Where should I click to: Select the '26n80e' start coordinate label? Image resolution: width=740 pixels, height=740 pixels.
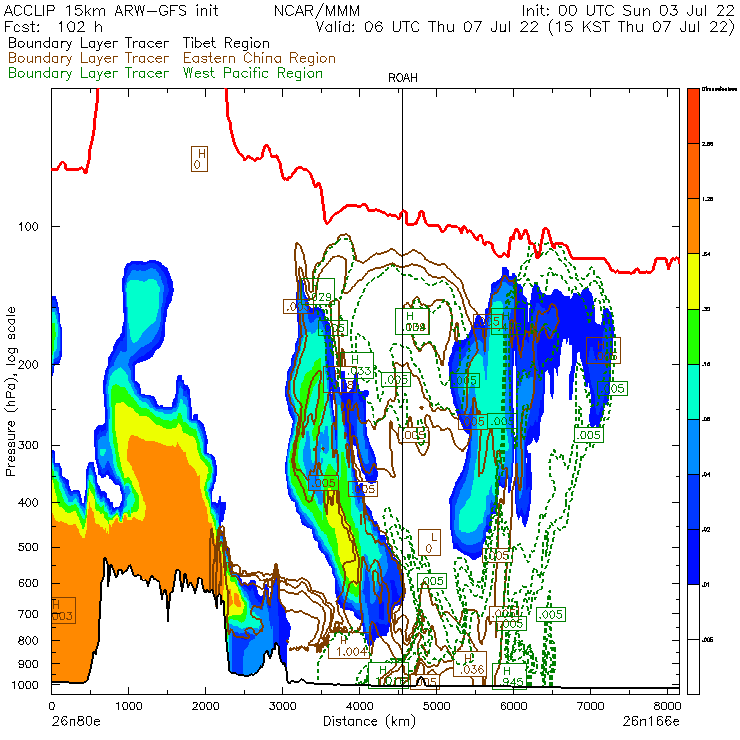[76, 721]
